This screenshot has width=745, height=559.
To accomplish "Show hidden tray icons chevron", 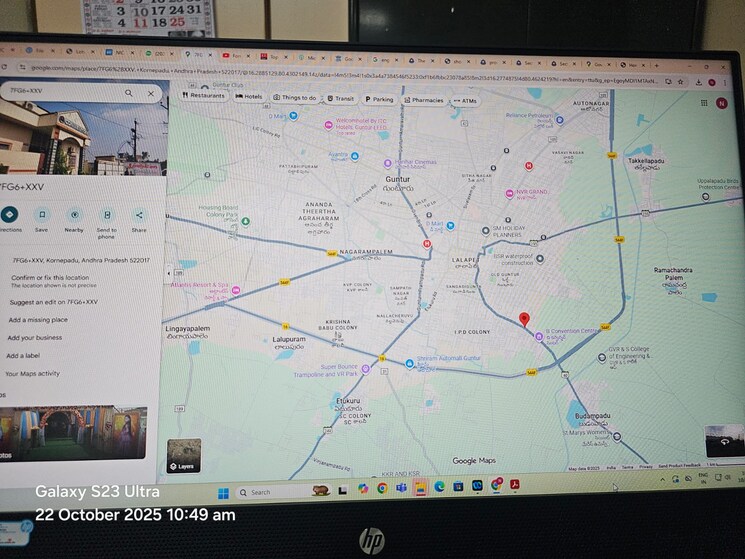I will tap(662, 480).
